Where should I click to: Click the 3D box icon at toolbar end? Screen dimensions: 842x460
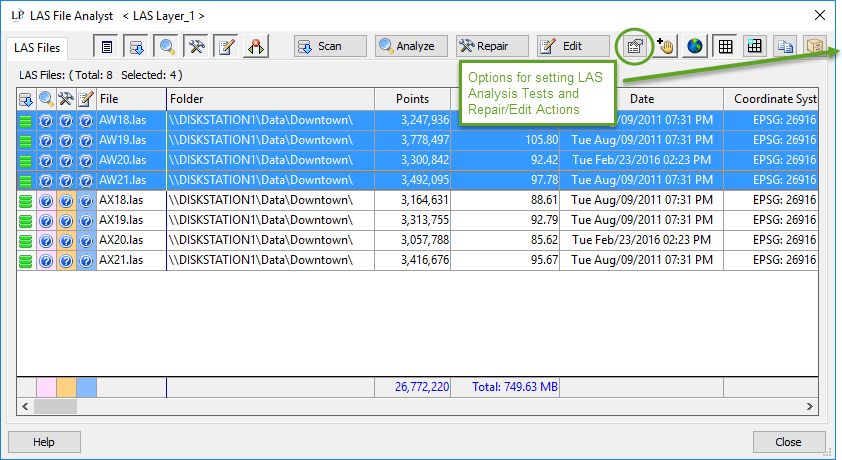click(815, 47)
